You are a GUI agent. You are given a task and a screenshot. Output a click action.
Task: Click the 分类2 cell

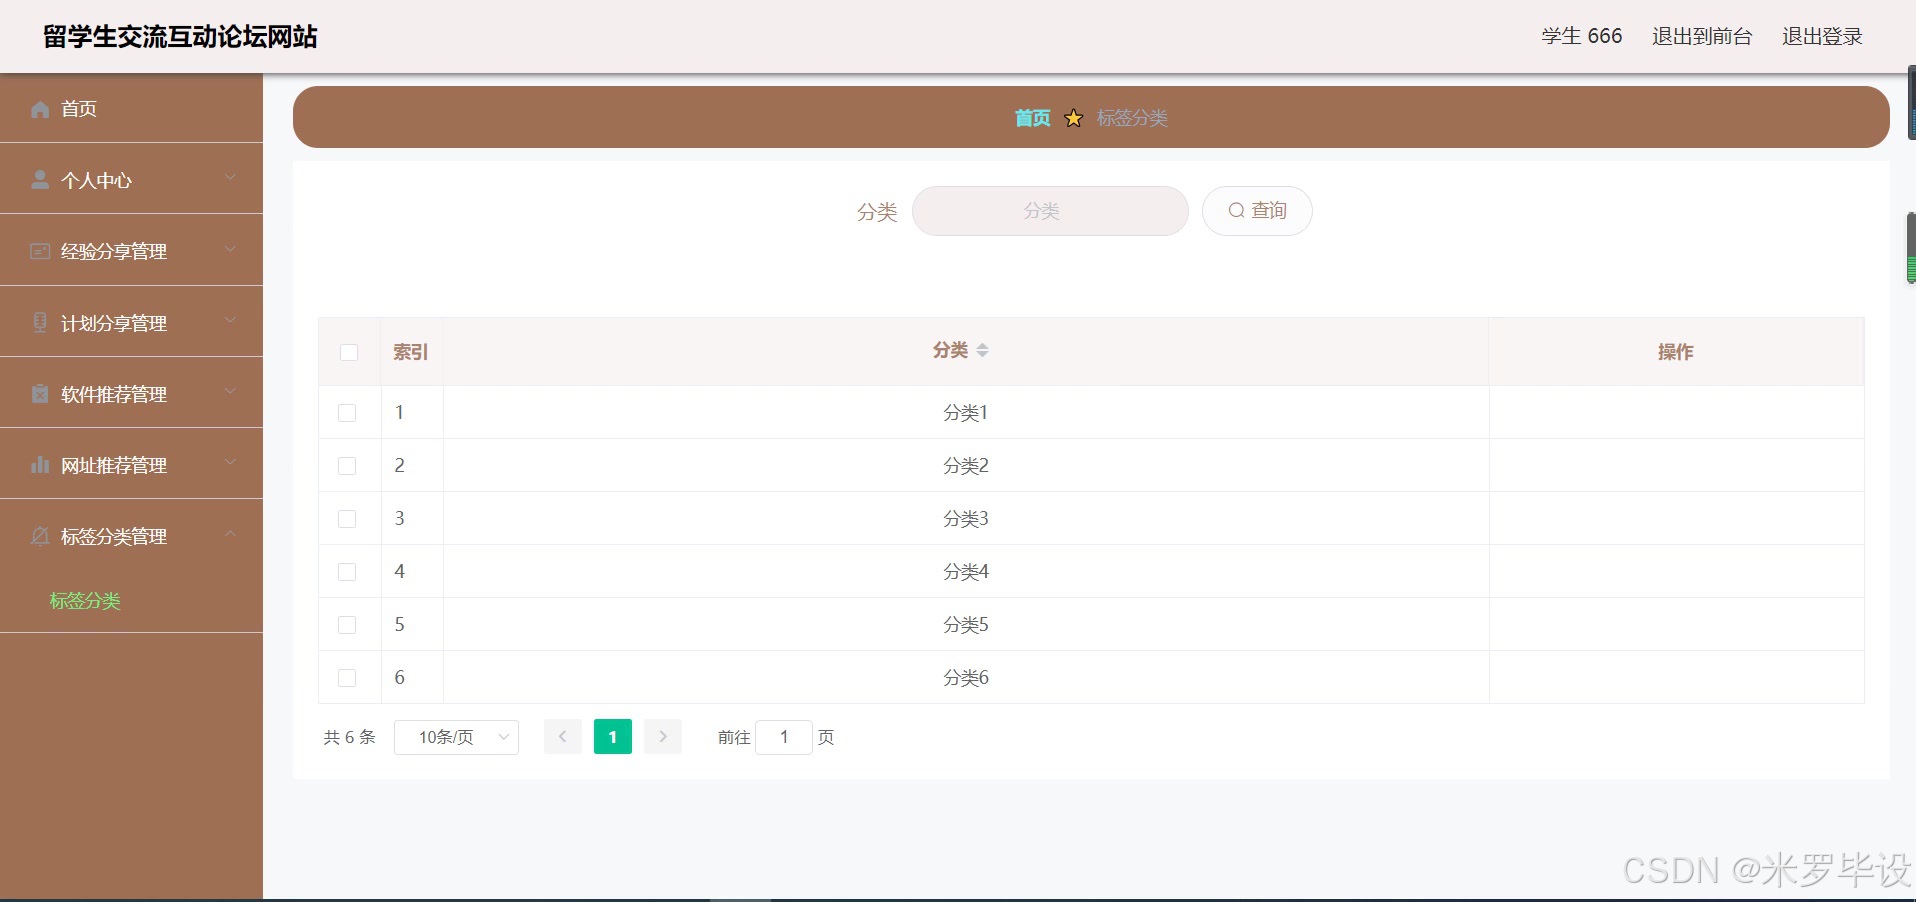point(966,466)
